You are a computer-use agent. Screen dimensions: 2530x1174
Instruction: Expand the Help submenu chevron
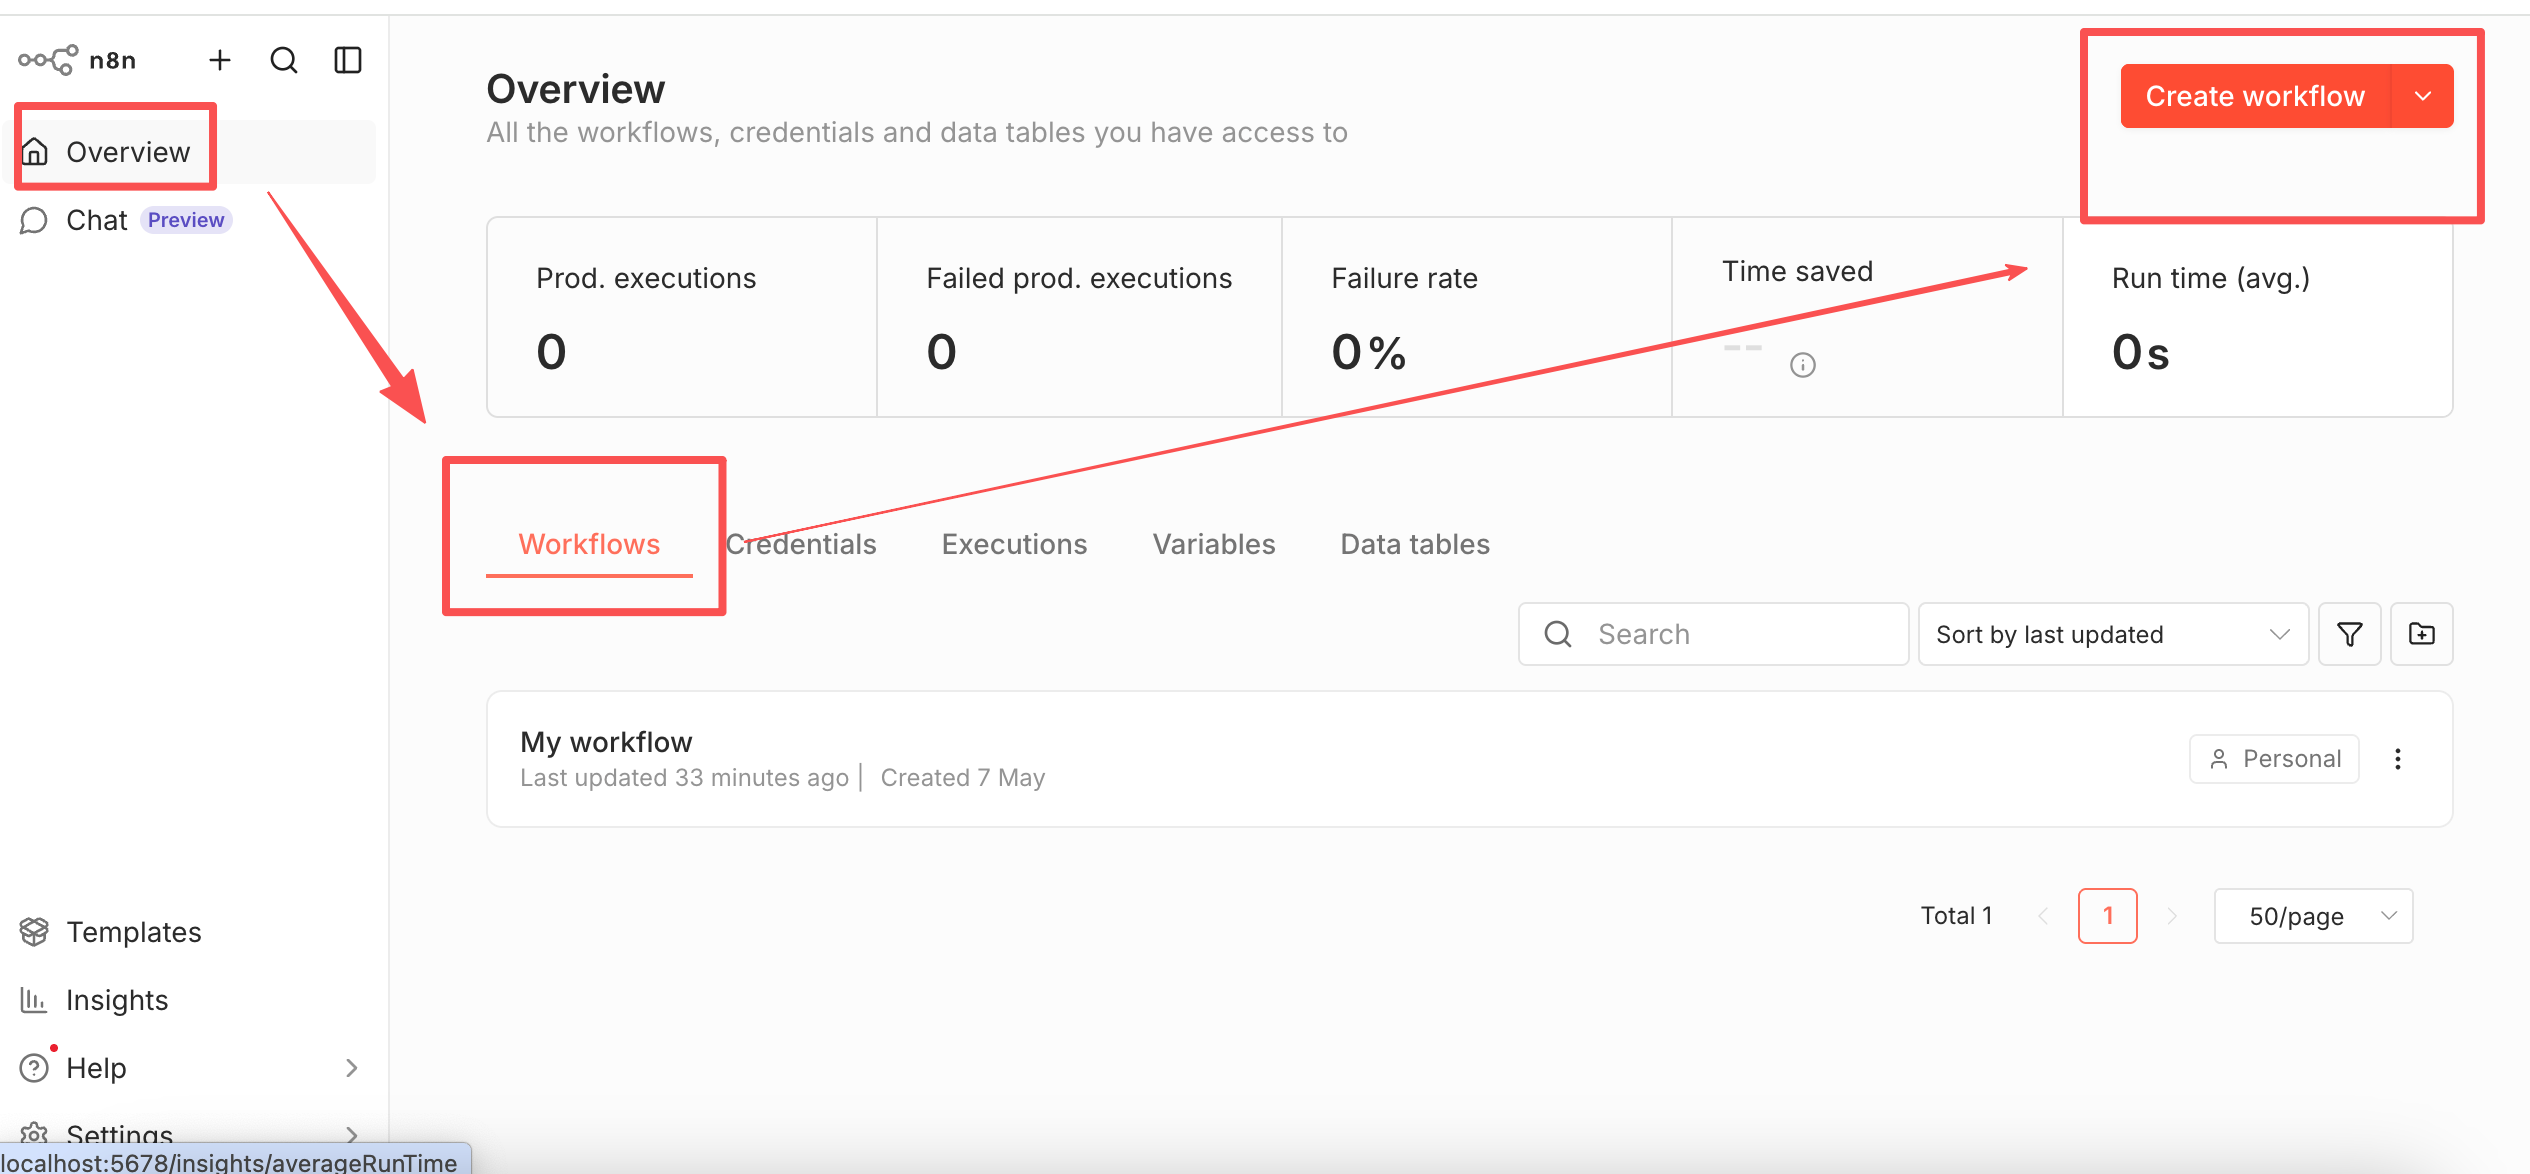tap(351, 1068)
